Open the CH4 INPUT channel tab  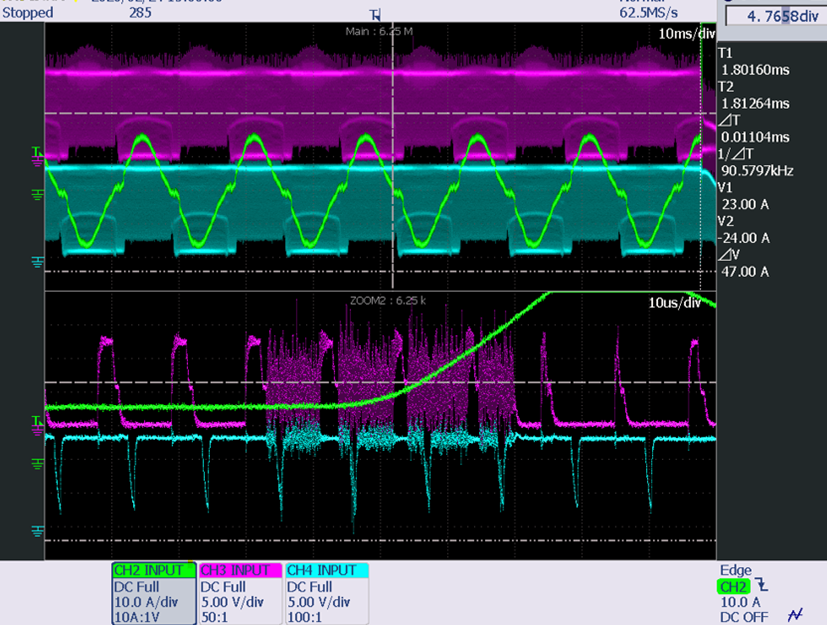coord(327,571)
